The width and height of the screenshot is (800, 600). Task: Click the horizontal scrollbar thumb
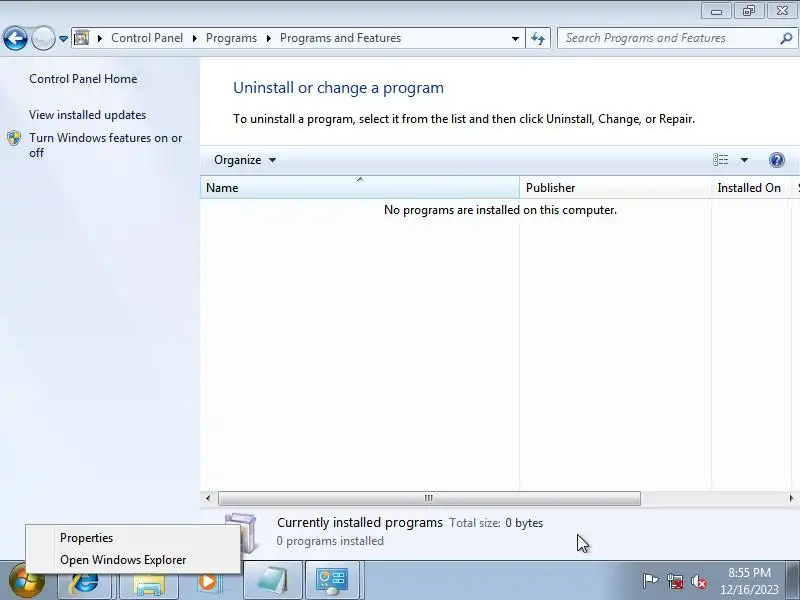pos(429,498)
